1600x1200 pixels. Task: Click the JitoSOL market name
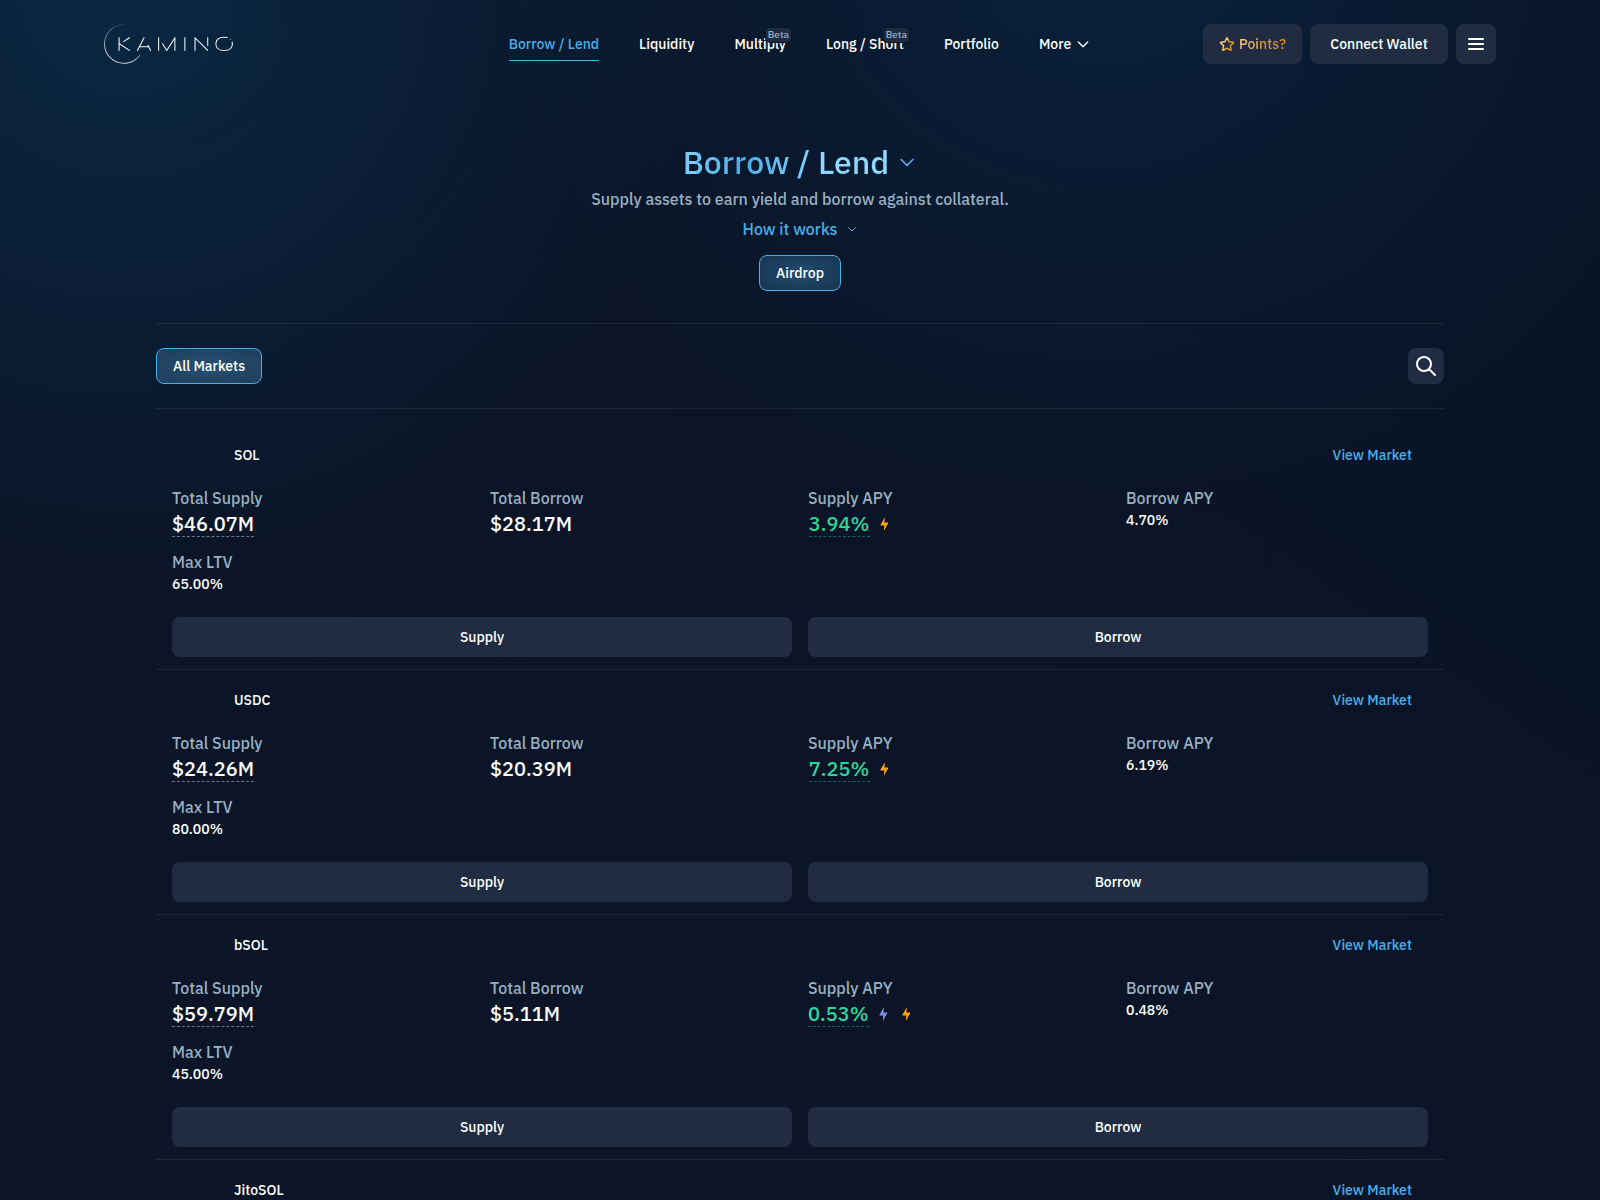tap(259, 1190)
